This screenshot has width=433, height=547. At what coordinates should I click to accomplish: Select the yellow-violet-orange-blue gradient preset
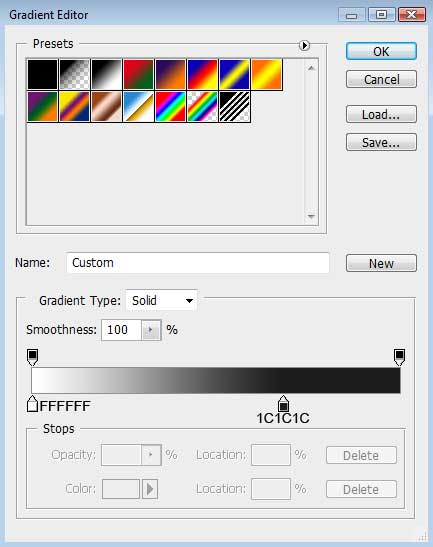(x=74, y=106)
